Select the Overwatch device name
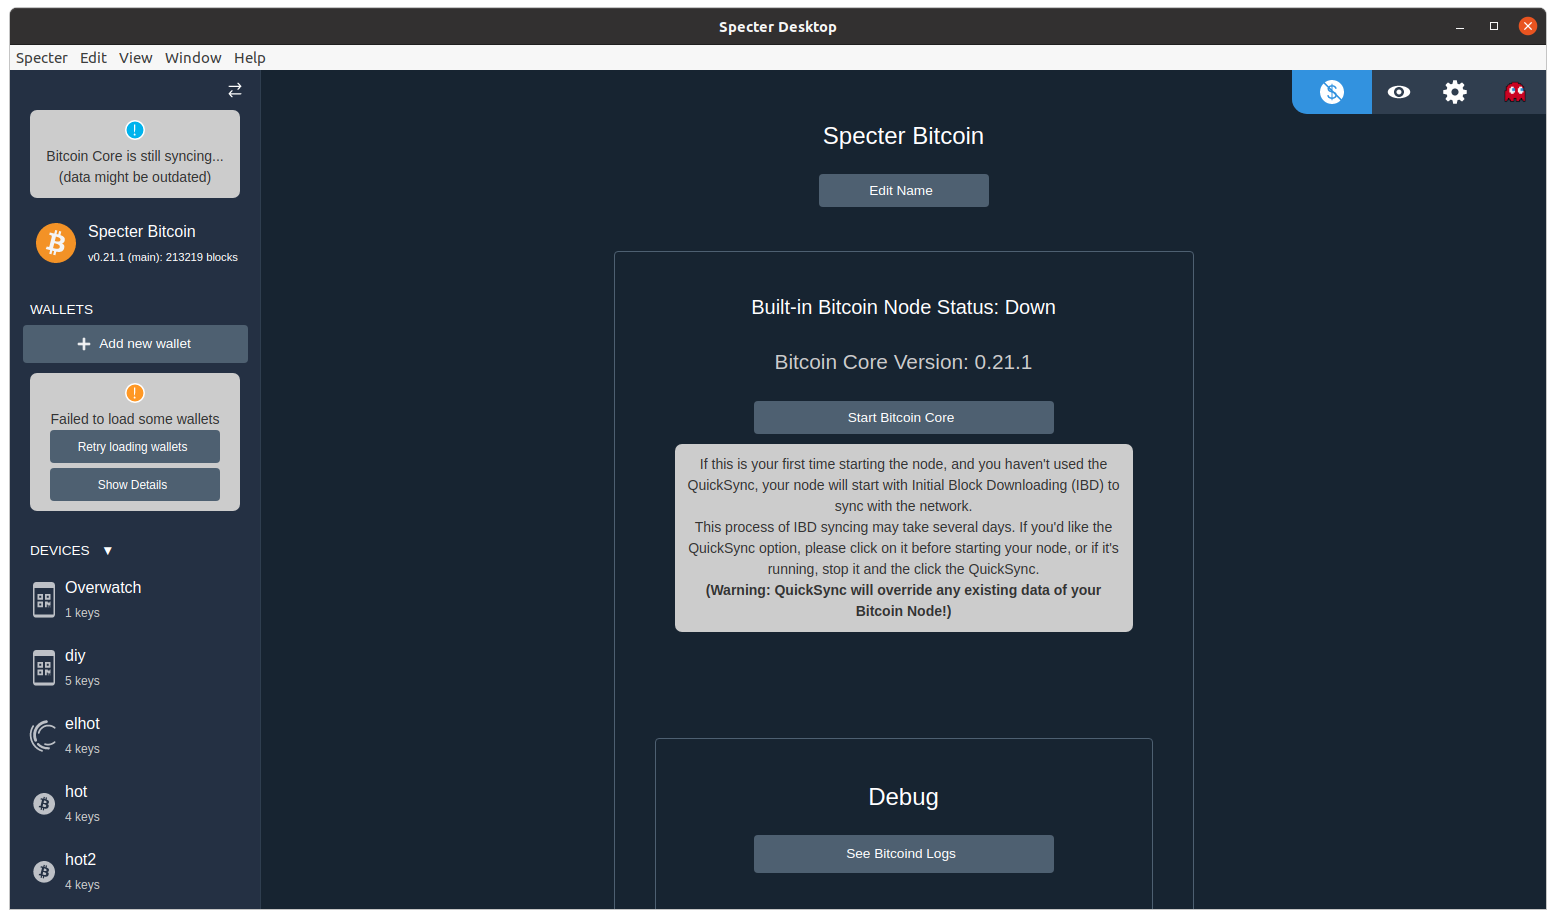The width and height of the screenshot is (1556, 919). click(103, 588)
